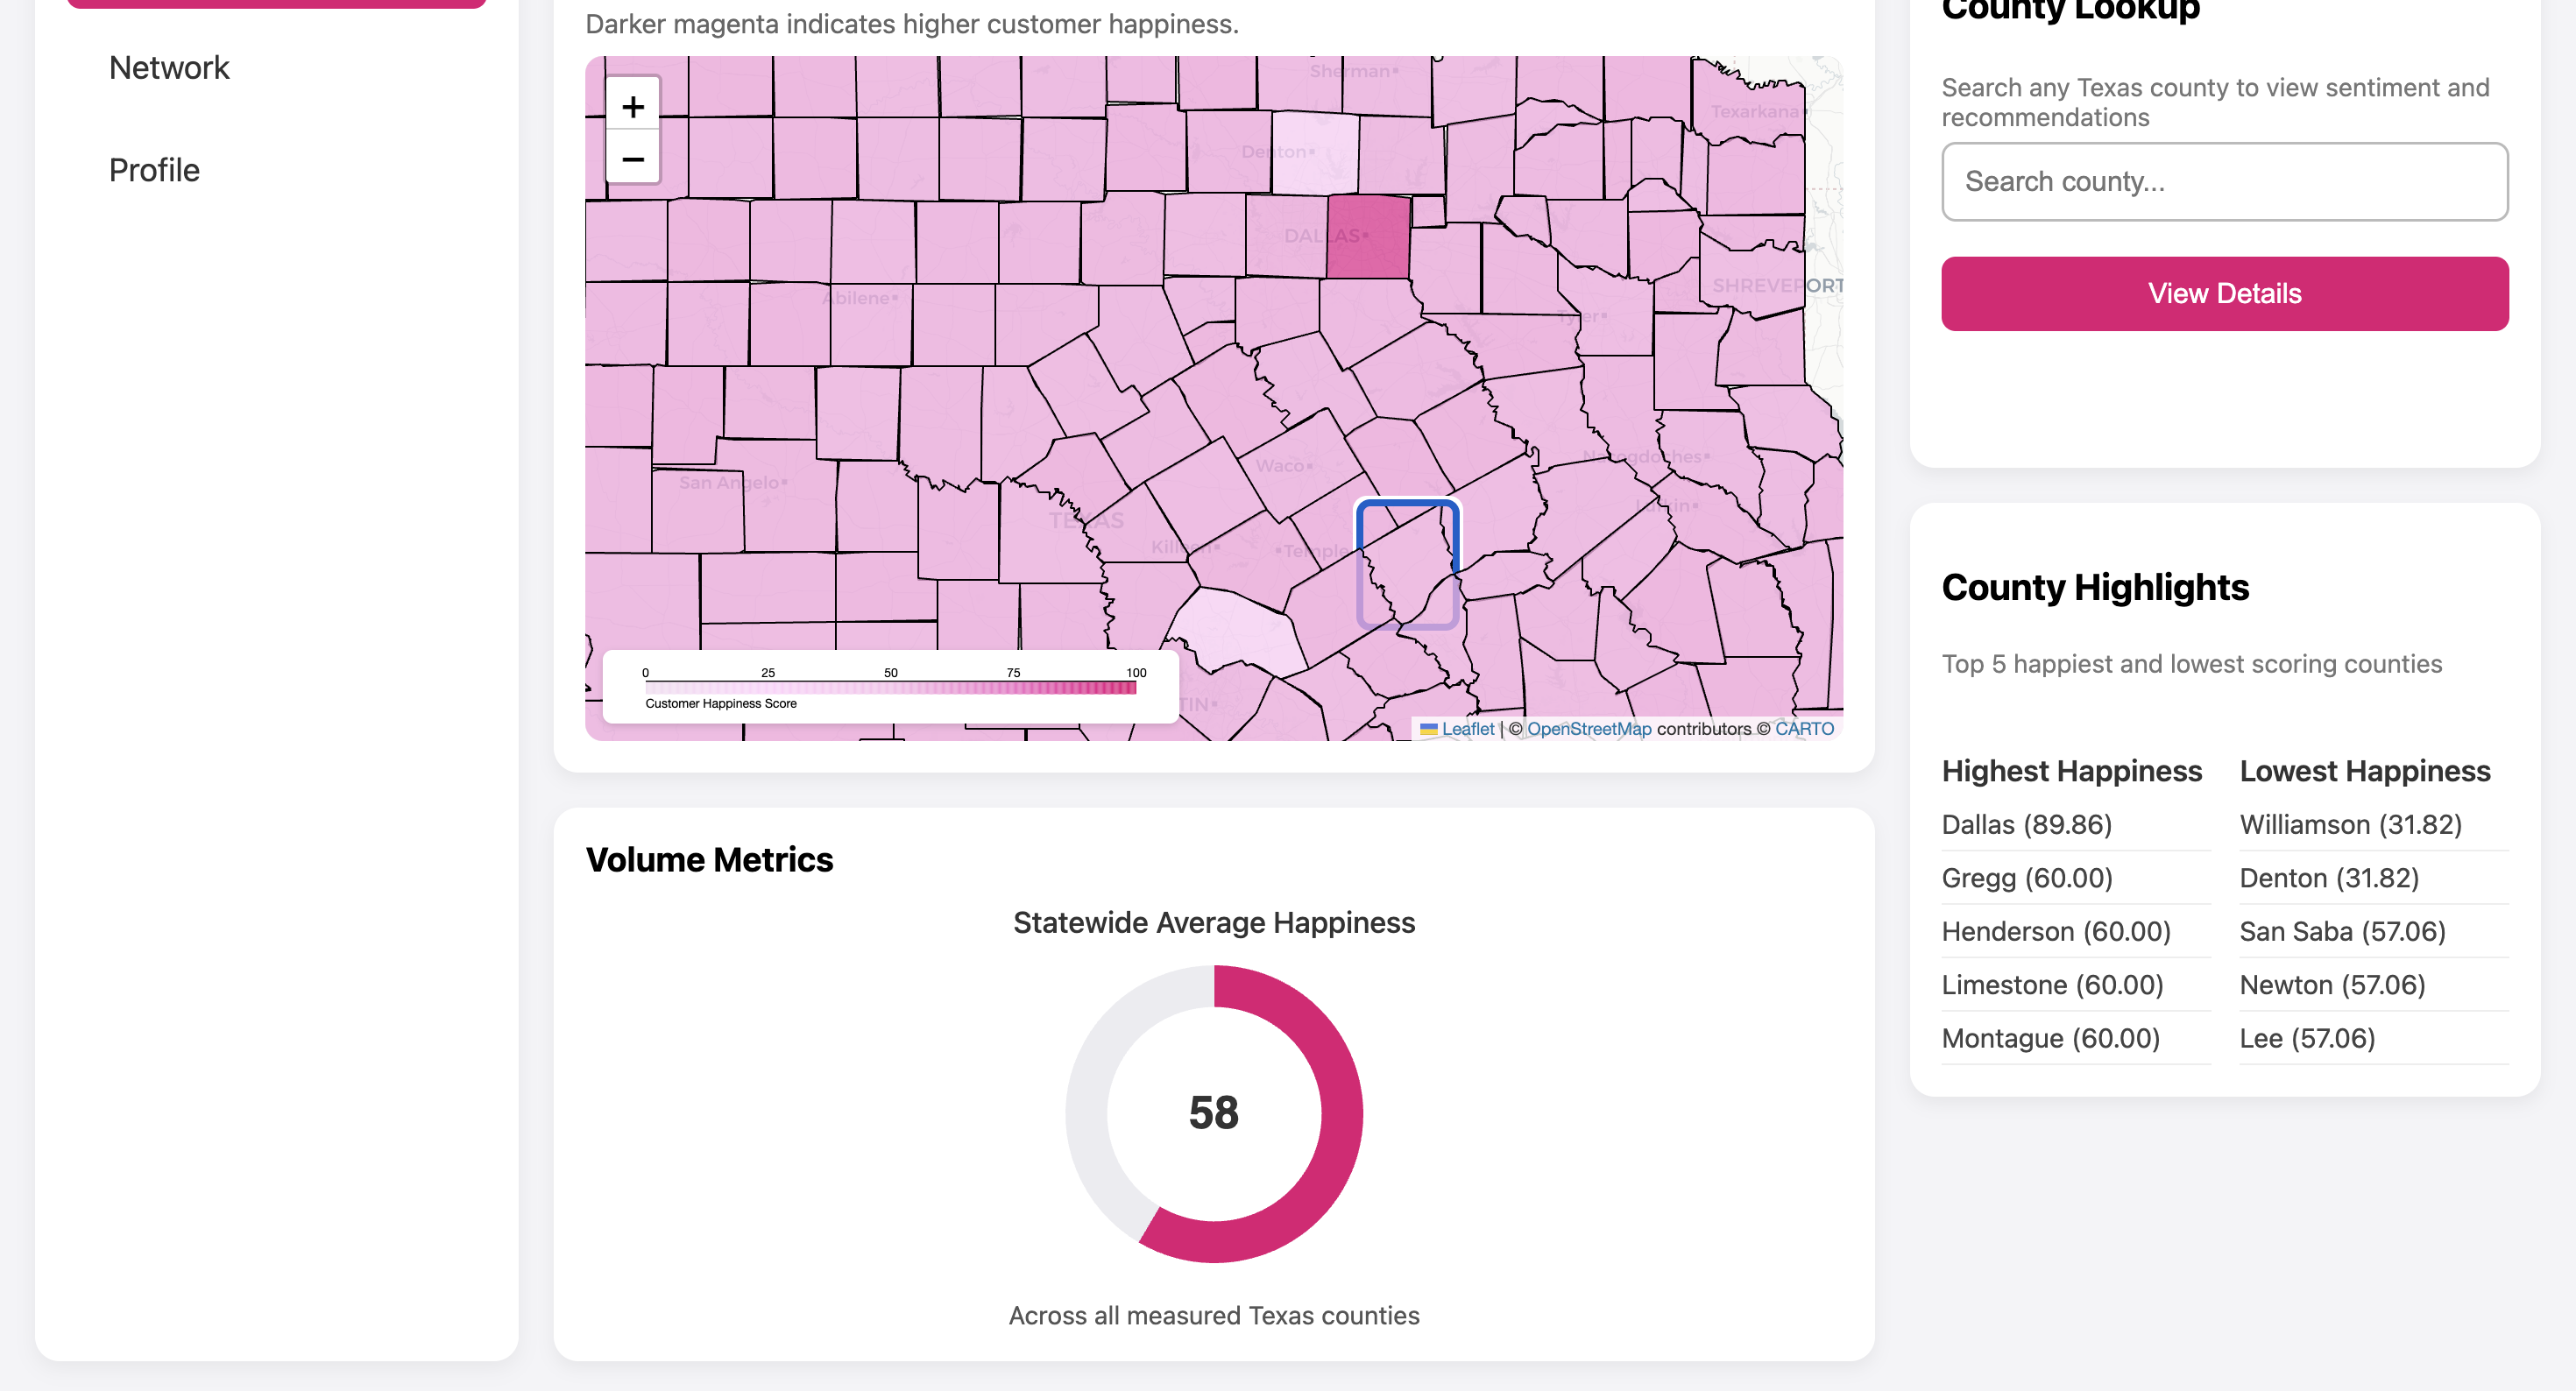Select Williamson (31.82) in lowest list

(2350, 825)
